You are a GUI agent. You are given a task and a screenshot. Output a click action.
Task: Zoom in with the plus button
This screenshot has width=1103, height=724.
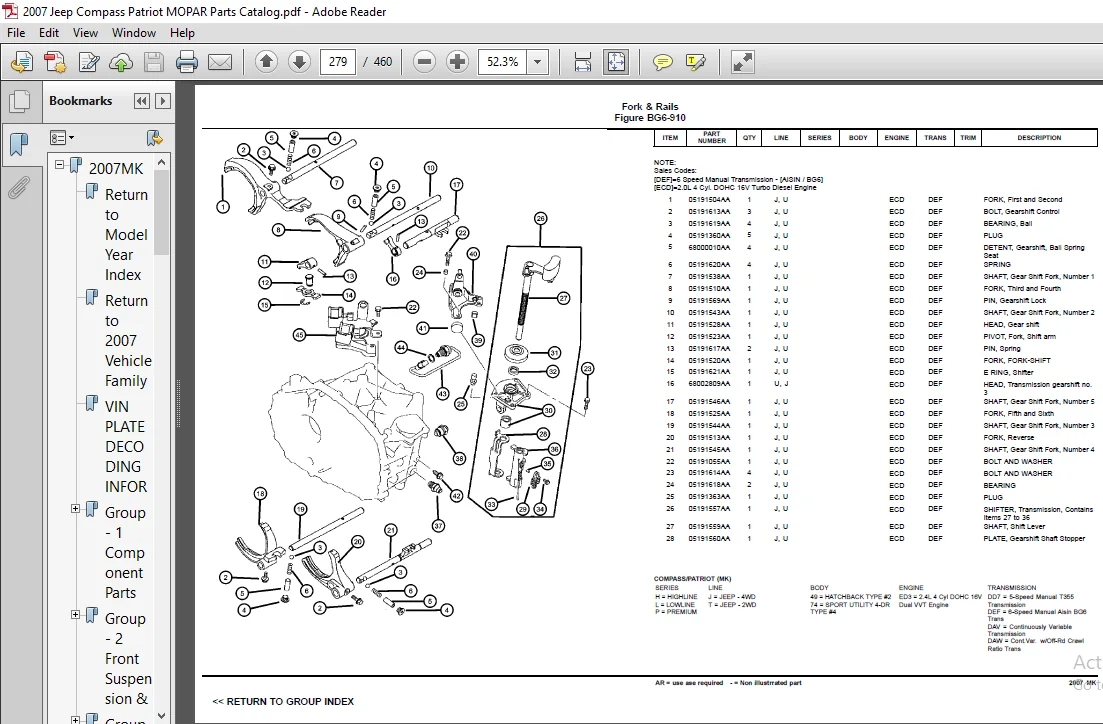457,62
